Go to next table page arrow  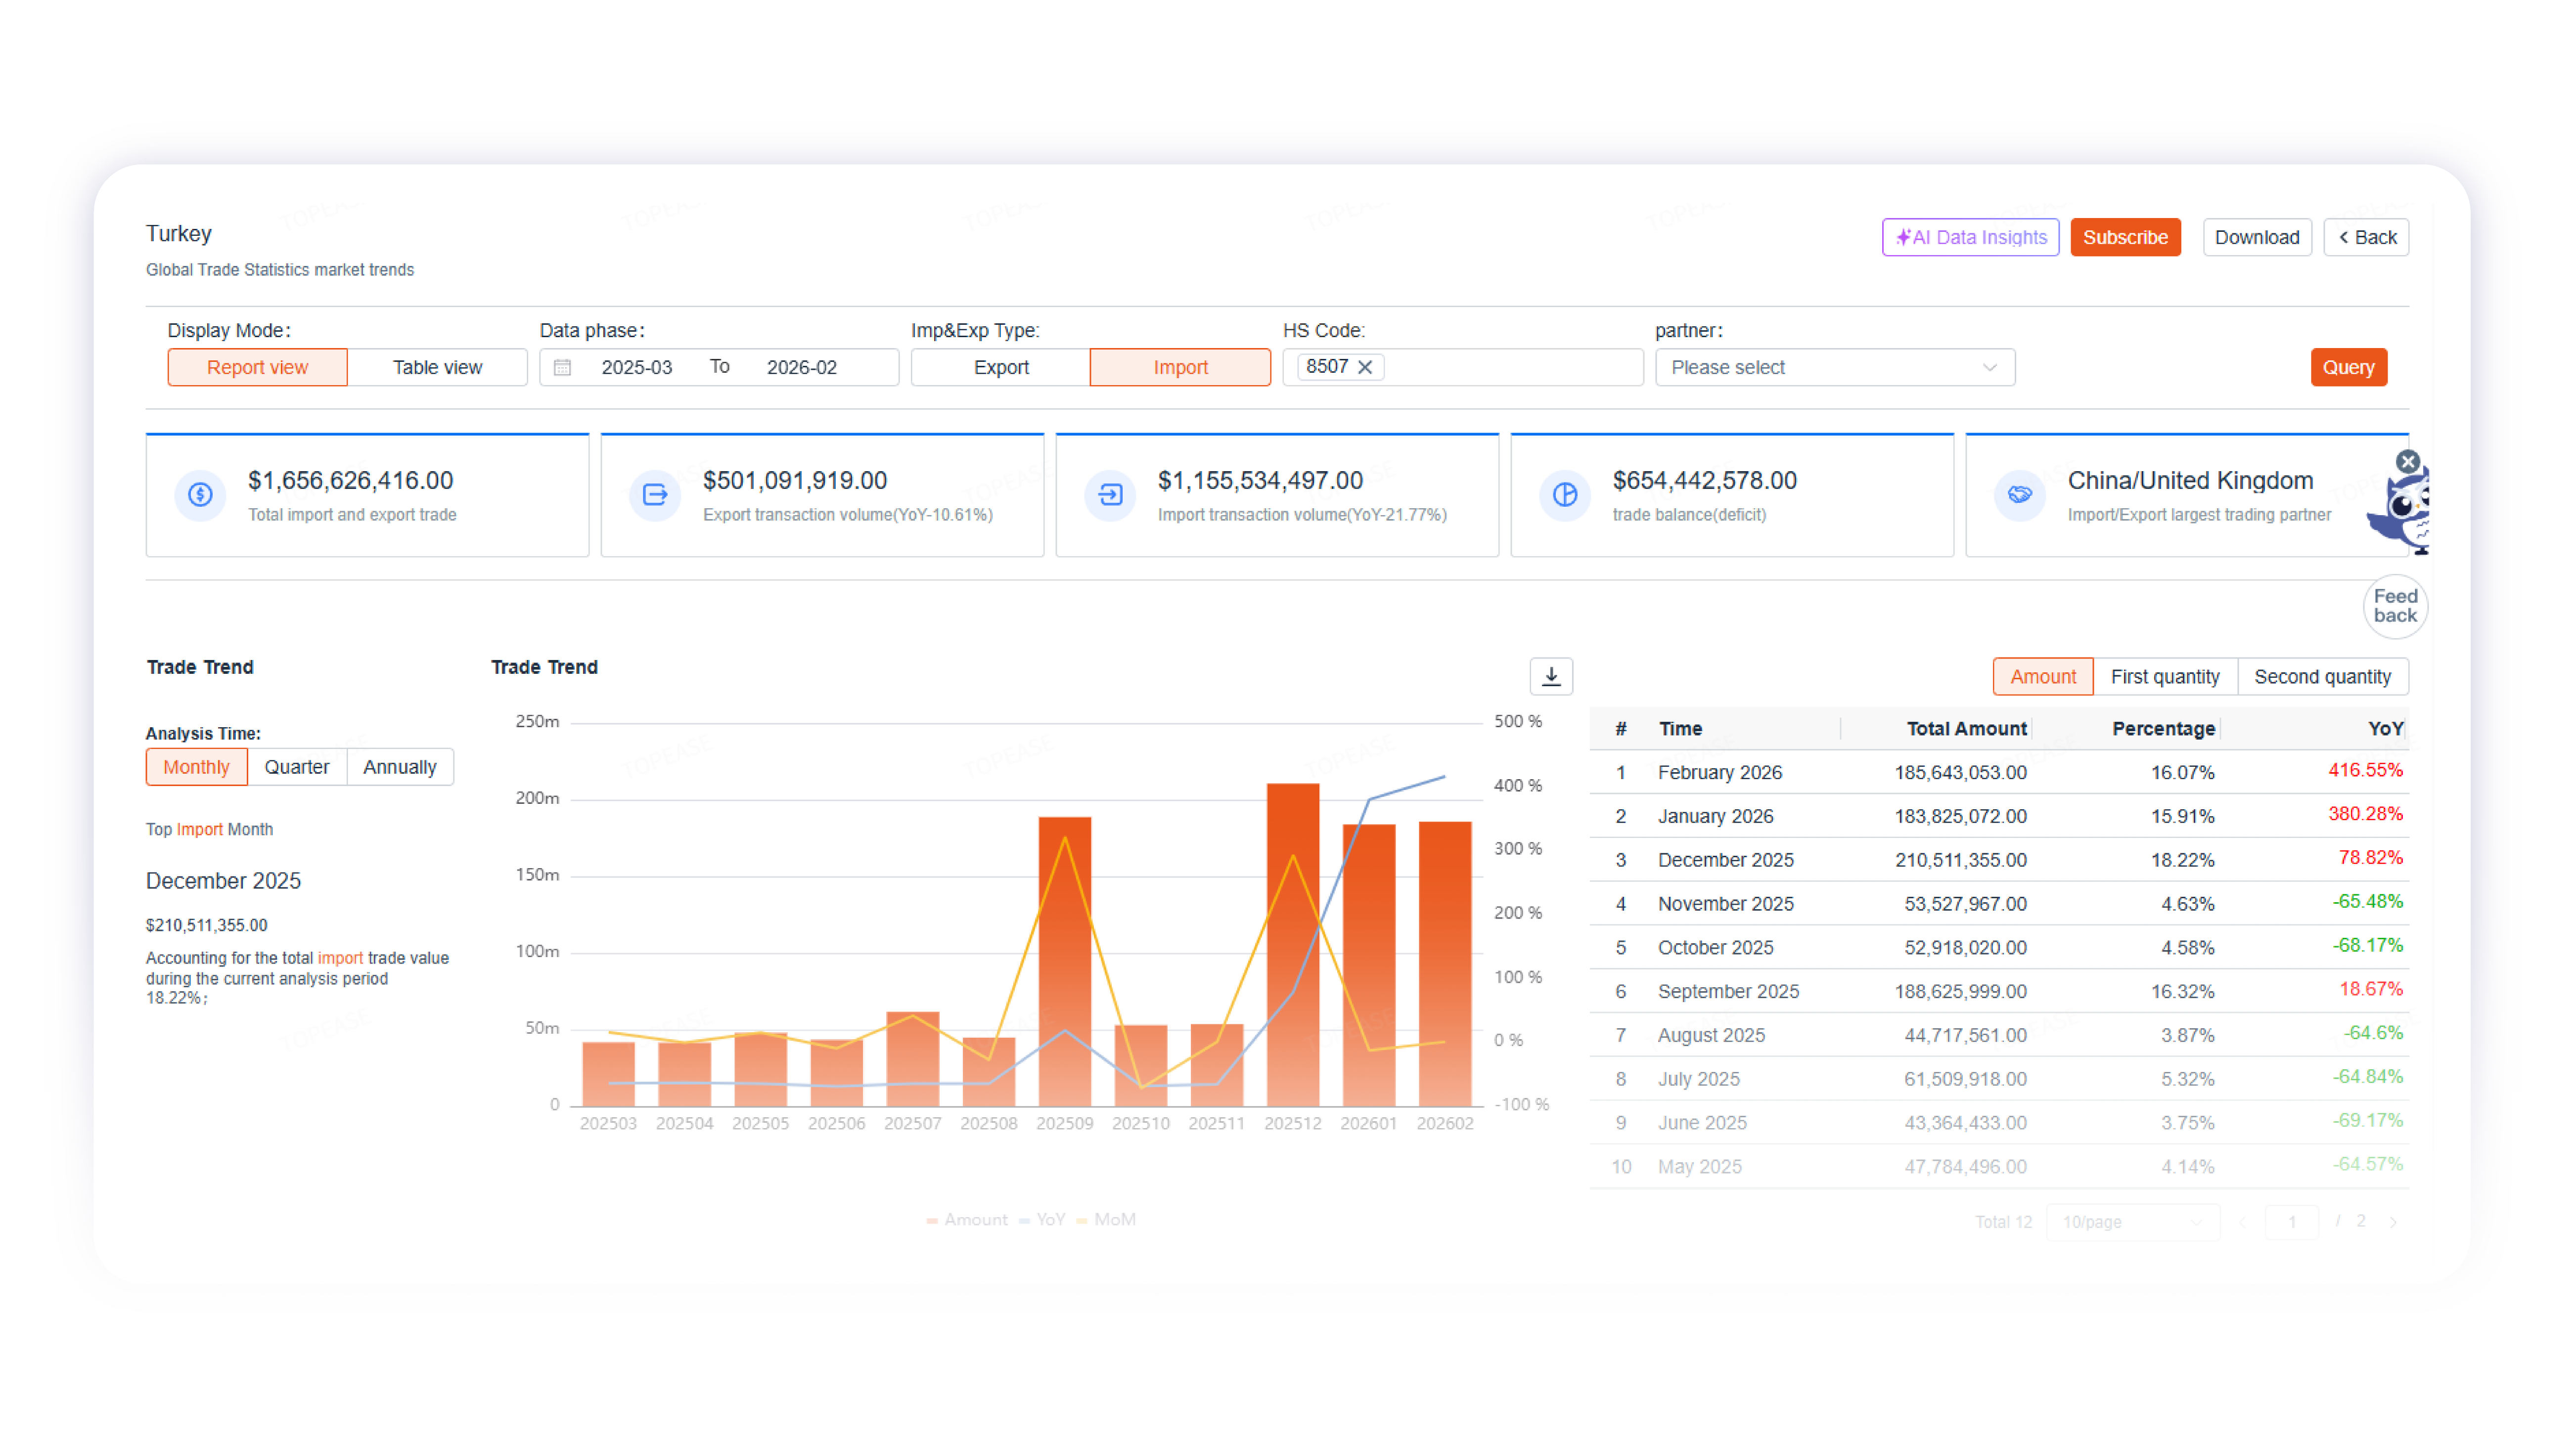2392,1221
